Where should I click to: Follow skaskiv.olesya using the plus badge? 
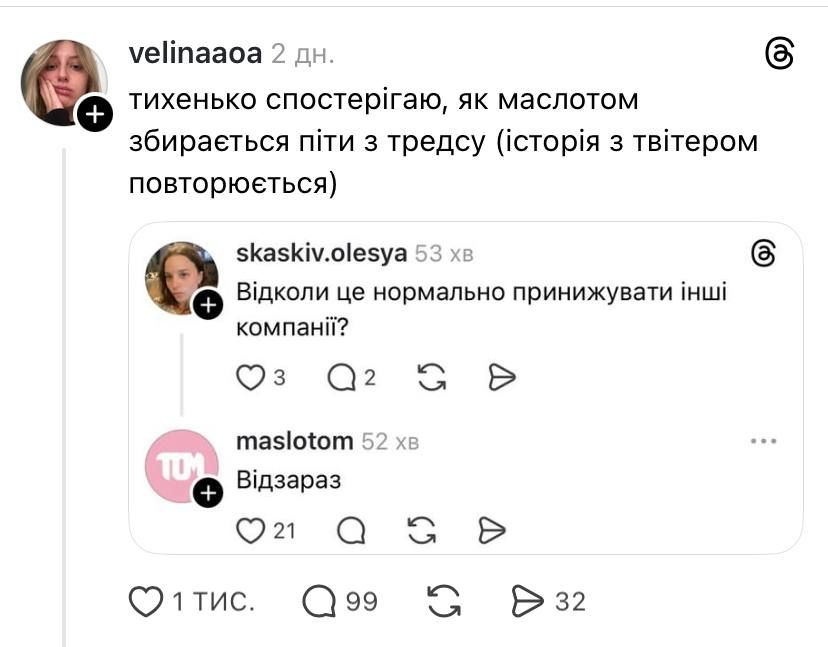pyautogui.click(x=206, y=305)
